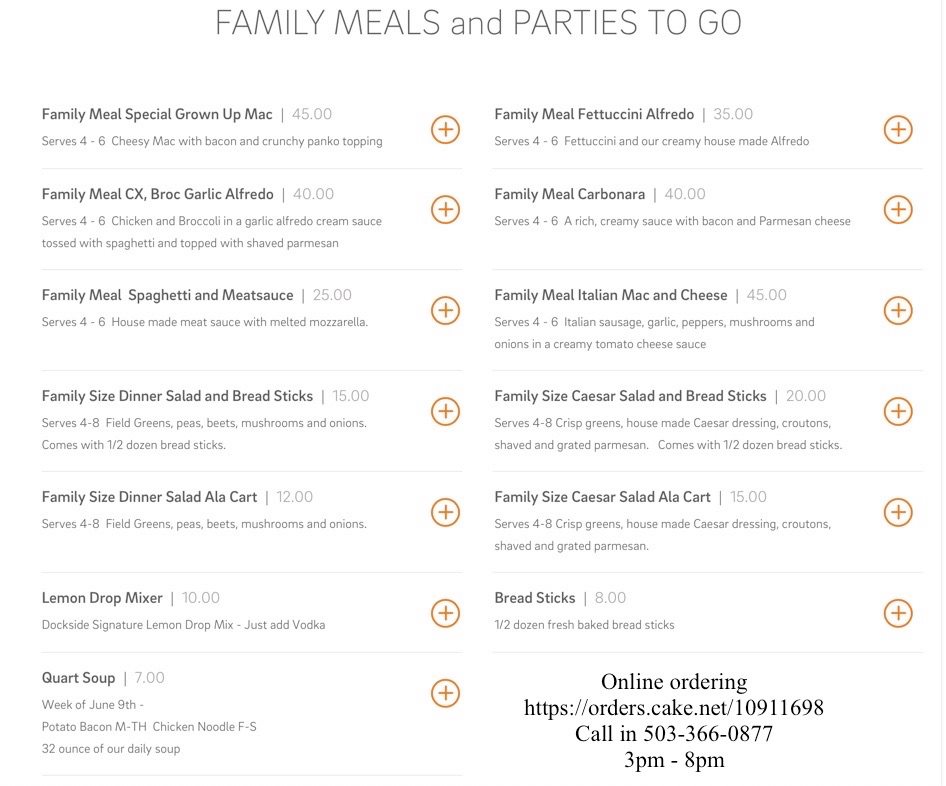Add Family Size Dinner Salad and Bread Sticks

(445, 411)
